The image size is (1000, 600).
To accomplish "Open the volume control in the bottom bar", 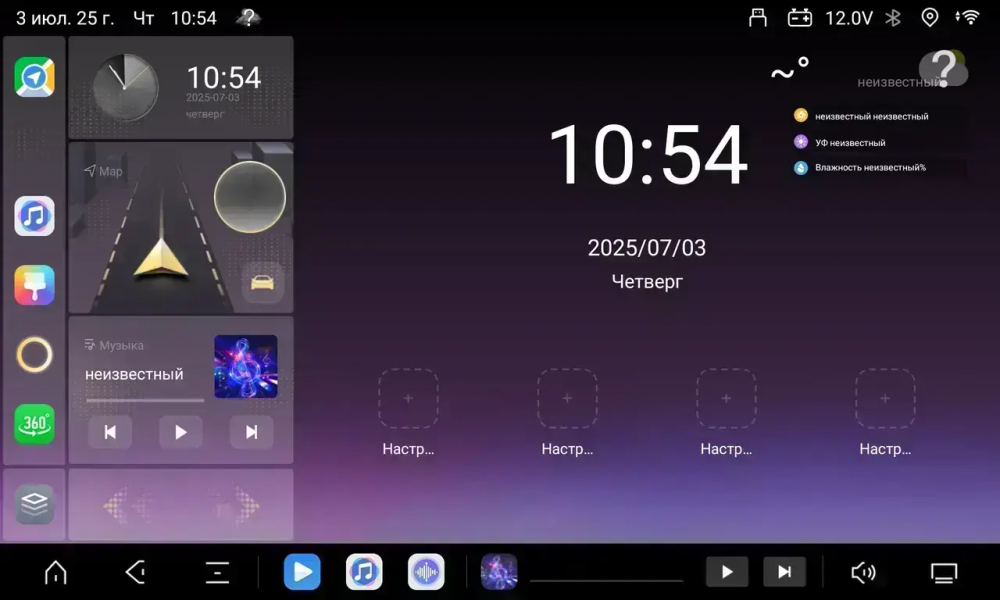I will 863,571.
